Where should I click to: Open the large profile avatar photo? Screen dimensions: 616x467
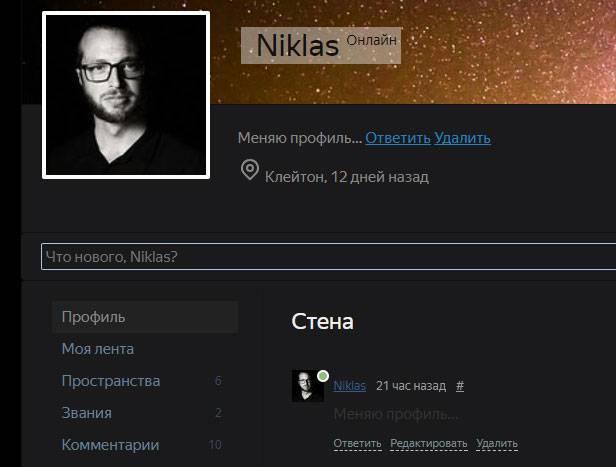(x=126, y=95)
